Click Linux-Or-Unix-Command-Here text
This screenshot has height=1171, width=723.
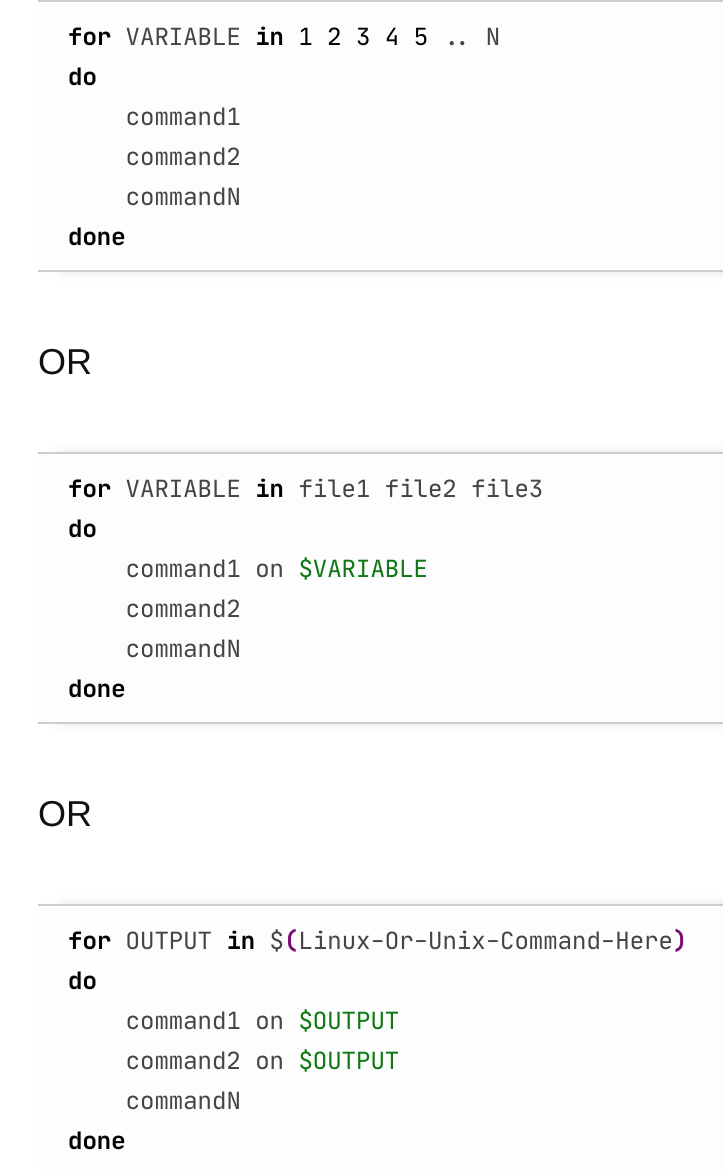(x=485, y=940)
